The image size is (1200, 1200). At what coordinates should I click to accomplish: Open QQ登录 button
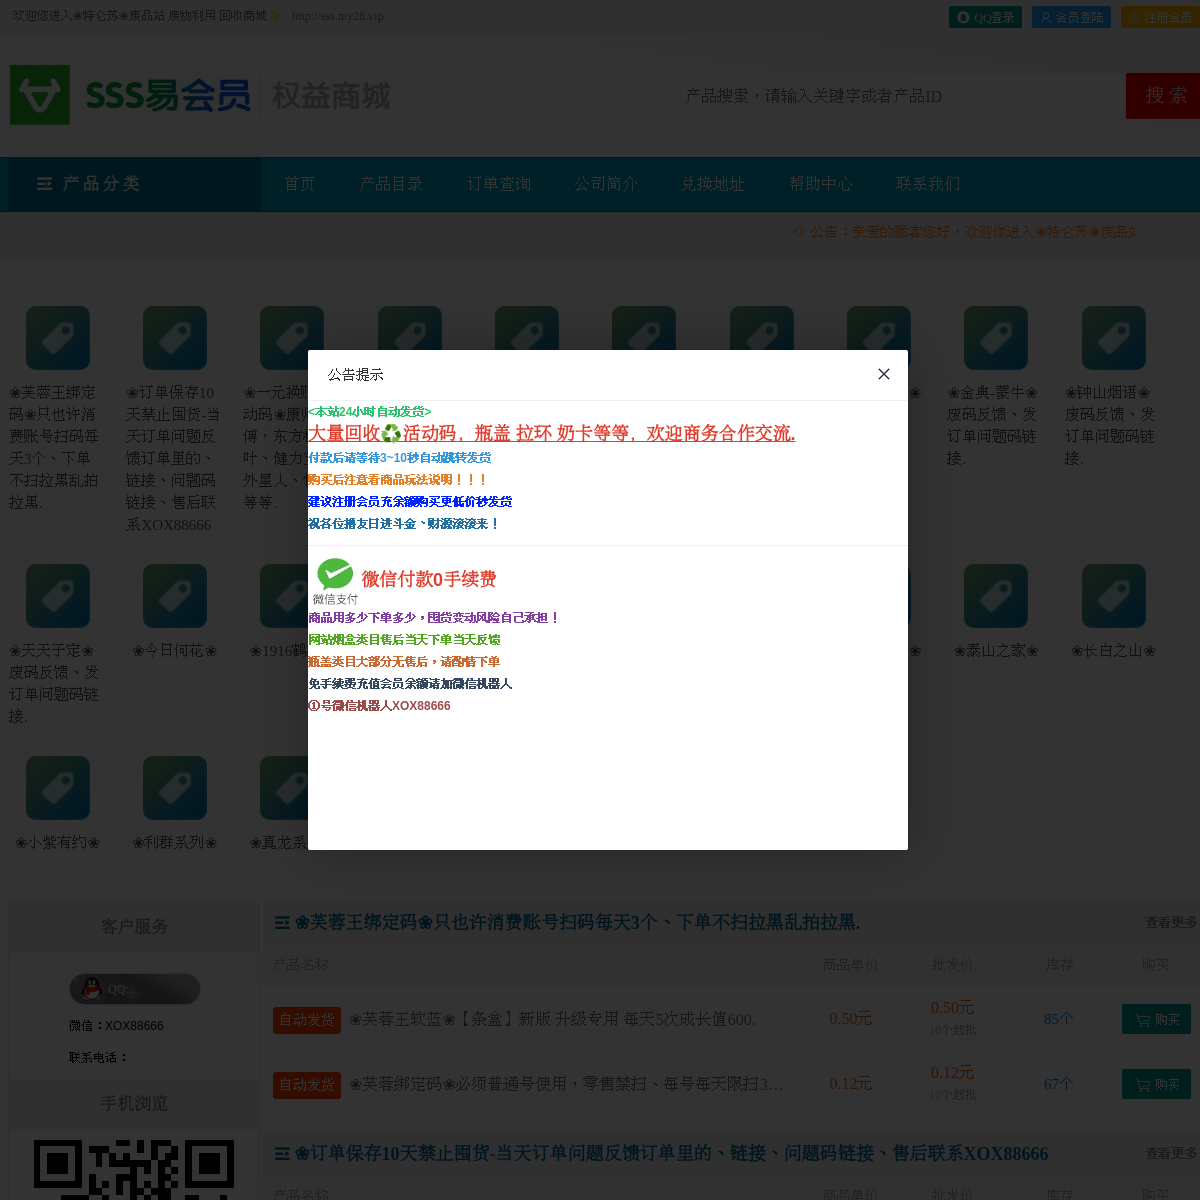point(985,17)
